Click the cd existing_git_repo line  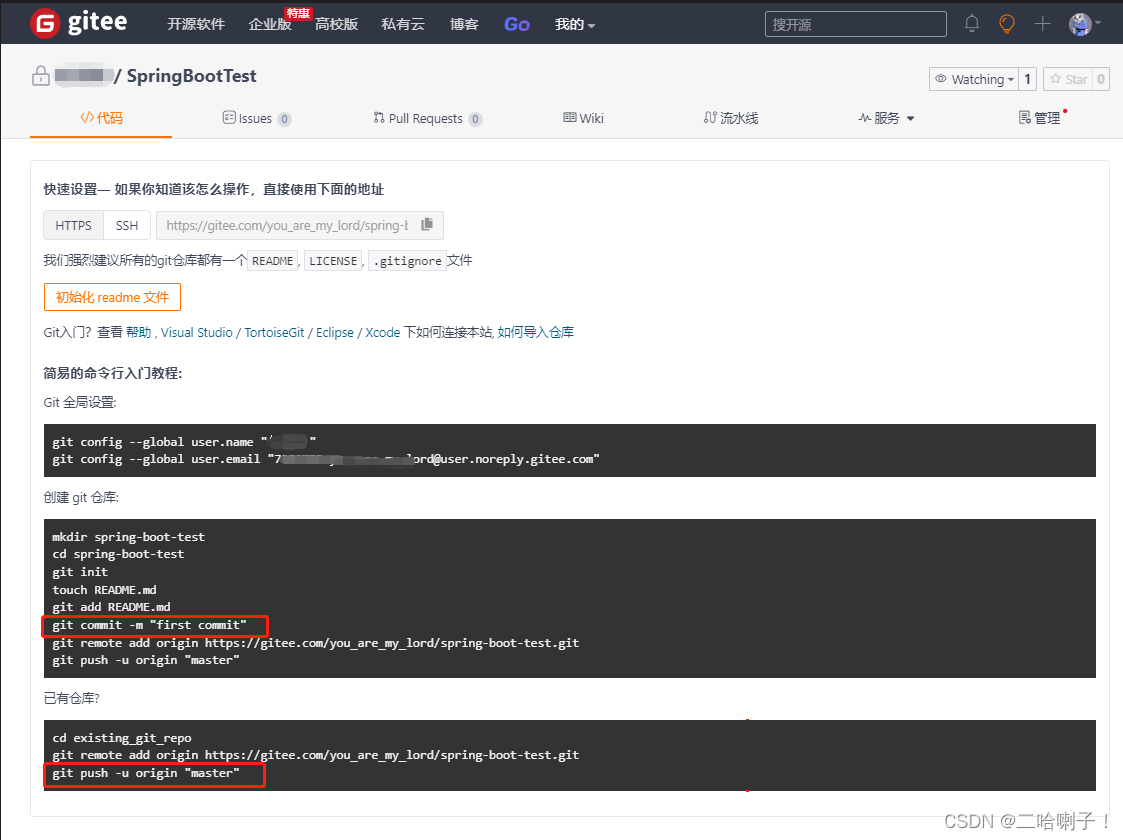click(122, 738)
